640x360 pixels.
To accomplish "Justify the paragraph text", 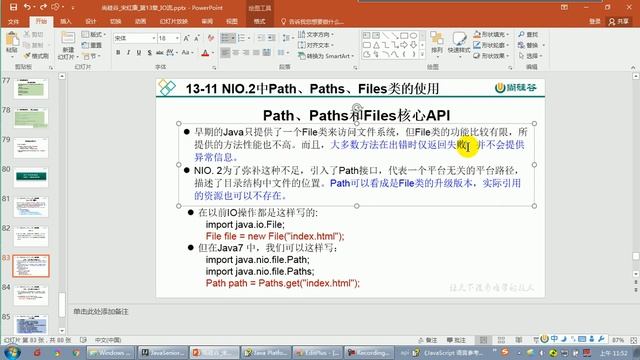I will tap(256, 52).
